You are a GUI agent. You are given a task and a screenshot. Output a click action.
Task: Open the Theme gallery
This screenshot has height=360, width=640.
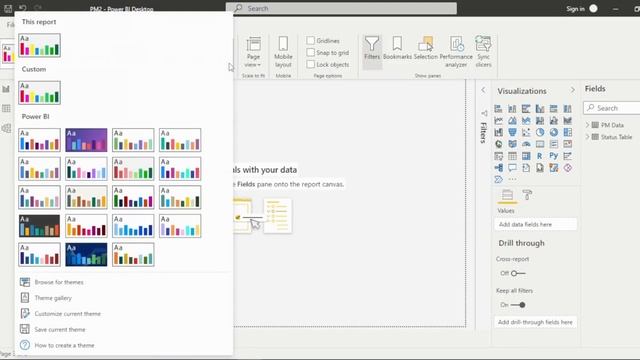pyautogui.click(x=53, y=298)
